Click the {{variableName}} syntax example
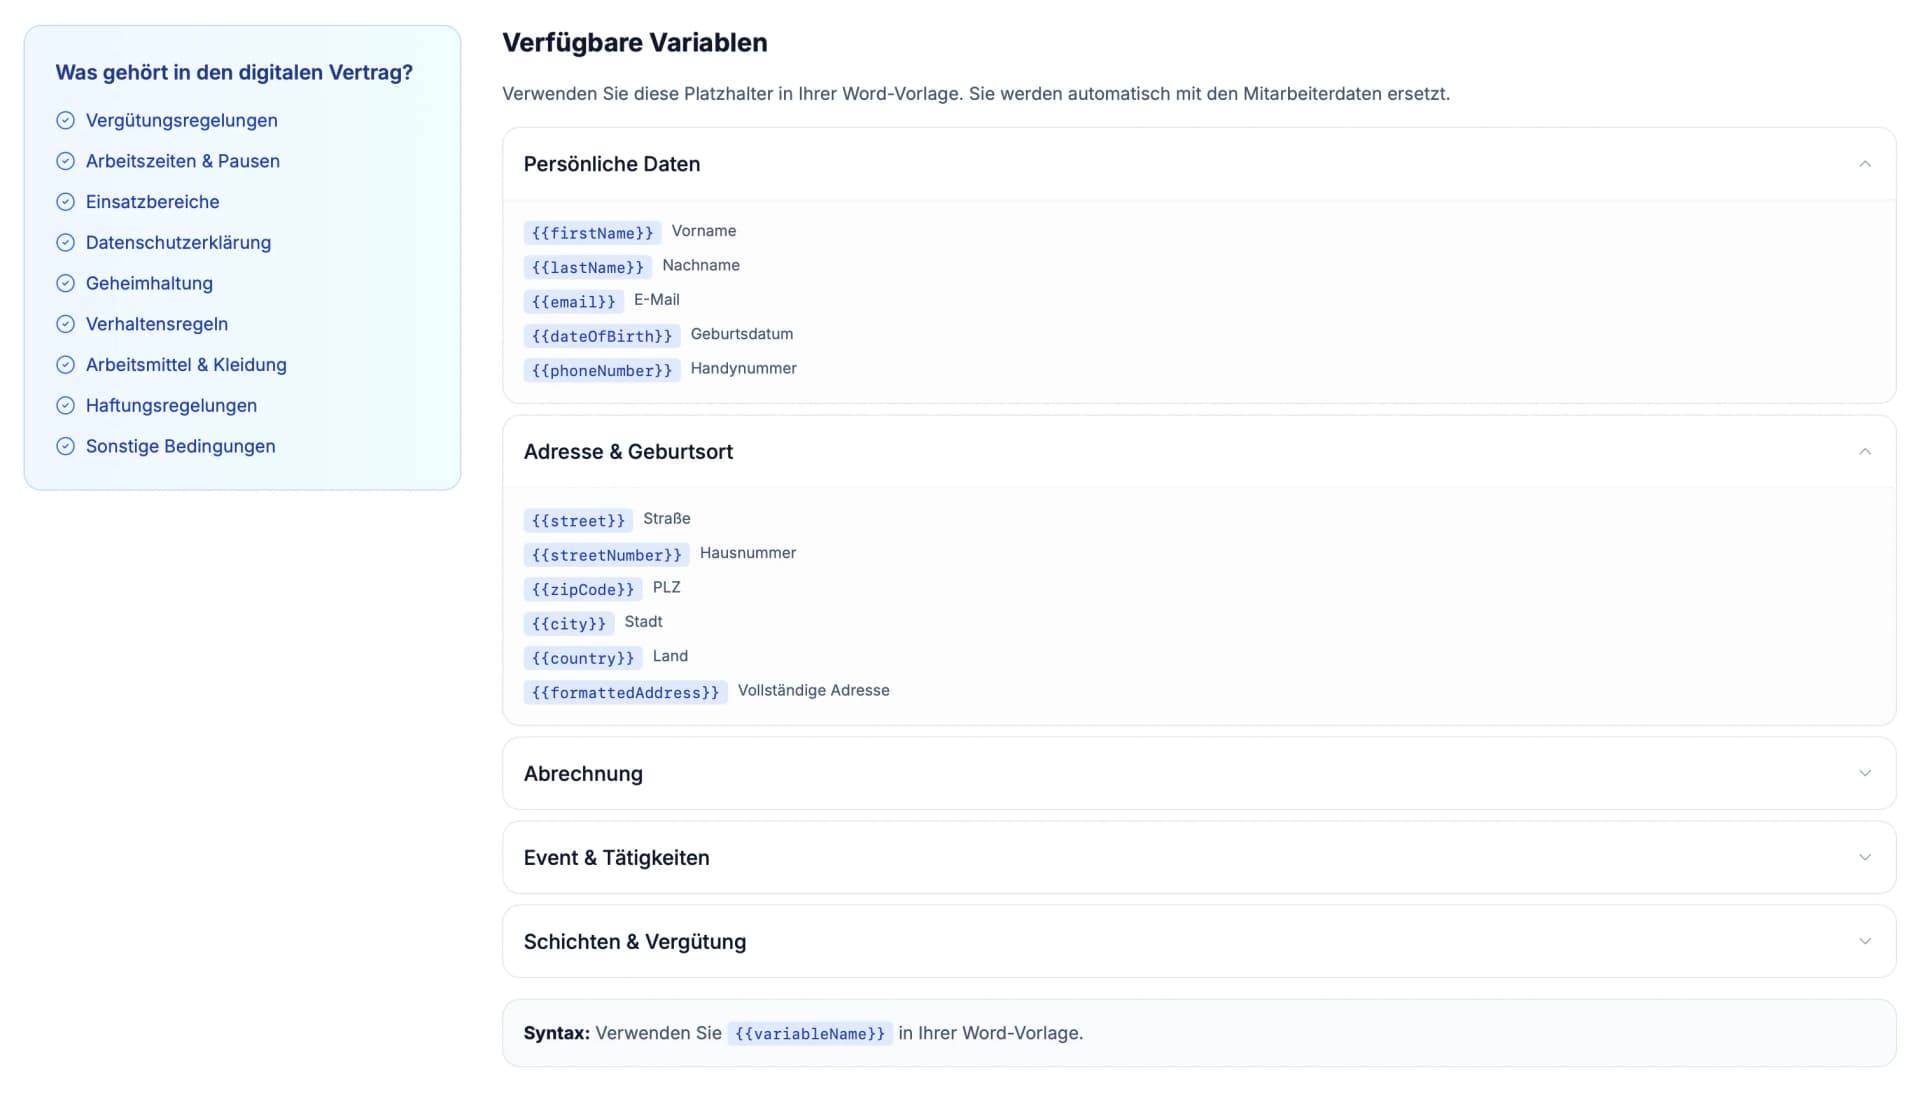The image size is (1920, 1094). click(809, 1034)
